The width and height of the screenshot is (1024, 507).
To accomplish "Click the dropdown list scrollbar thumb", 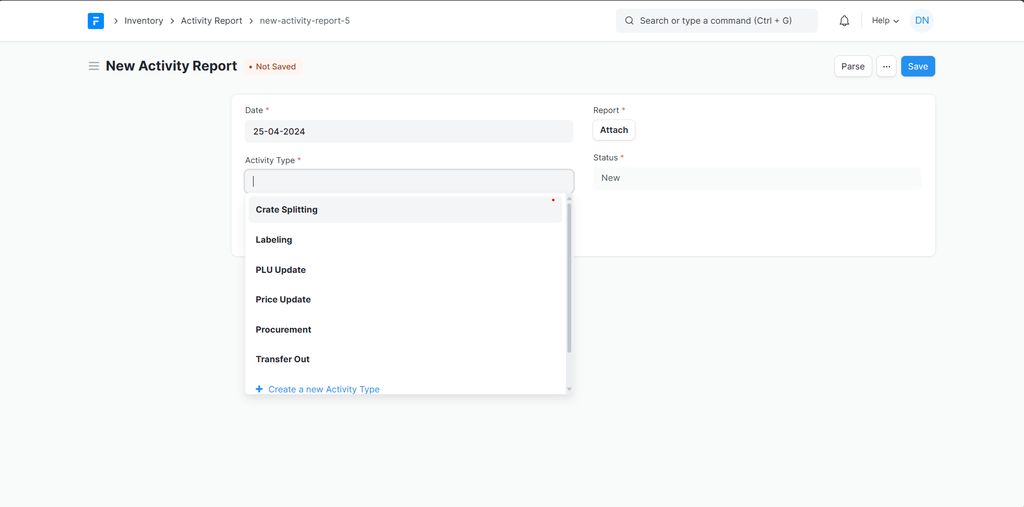I will [569, 278].
